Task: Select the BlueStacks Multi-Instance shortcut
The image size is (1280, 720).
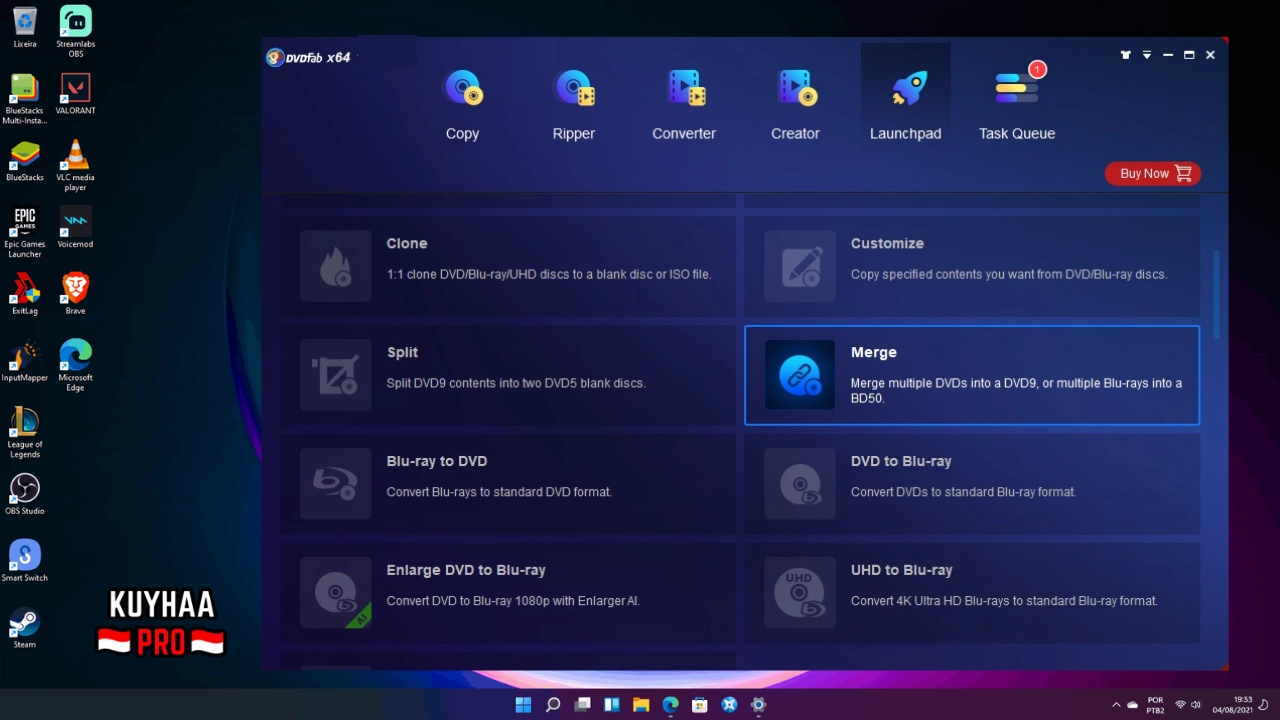Action: tap(25, 99)
